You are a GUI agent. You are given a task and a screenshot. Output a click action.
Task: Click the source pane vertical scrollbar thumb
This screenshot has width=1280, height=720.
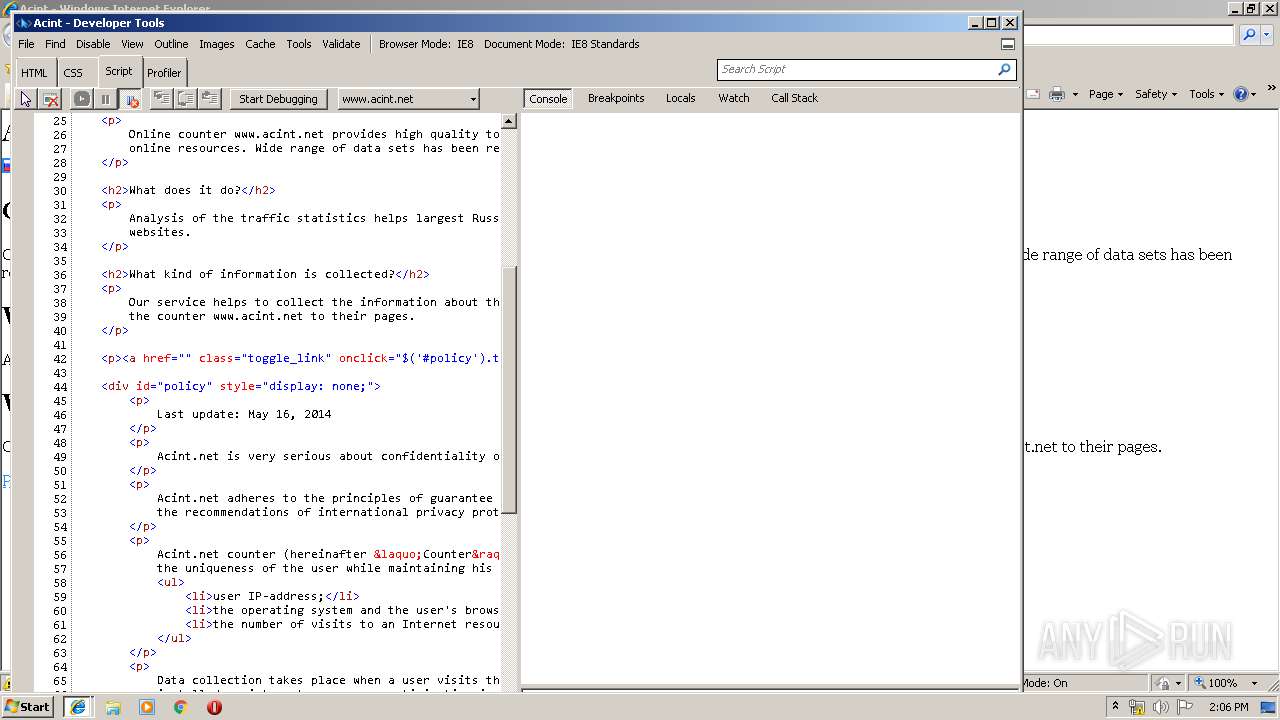(x=509, y=390)
